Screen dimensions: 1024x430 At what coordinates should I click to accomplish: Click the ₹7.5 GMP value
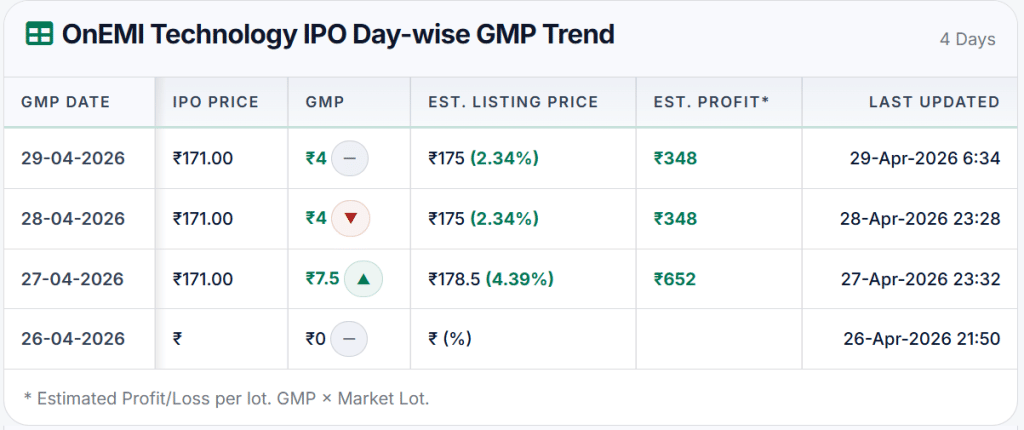pos(323,279)
